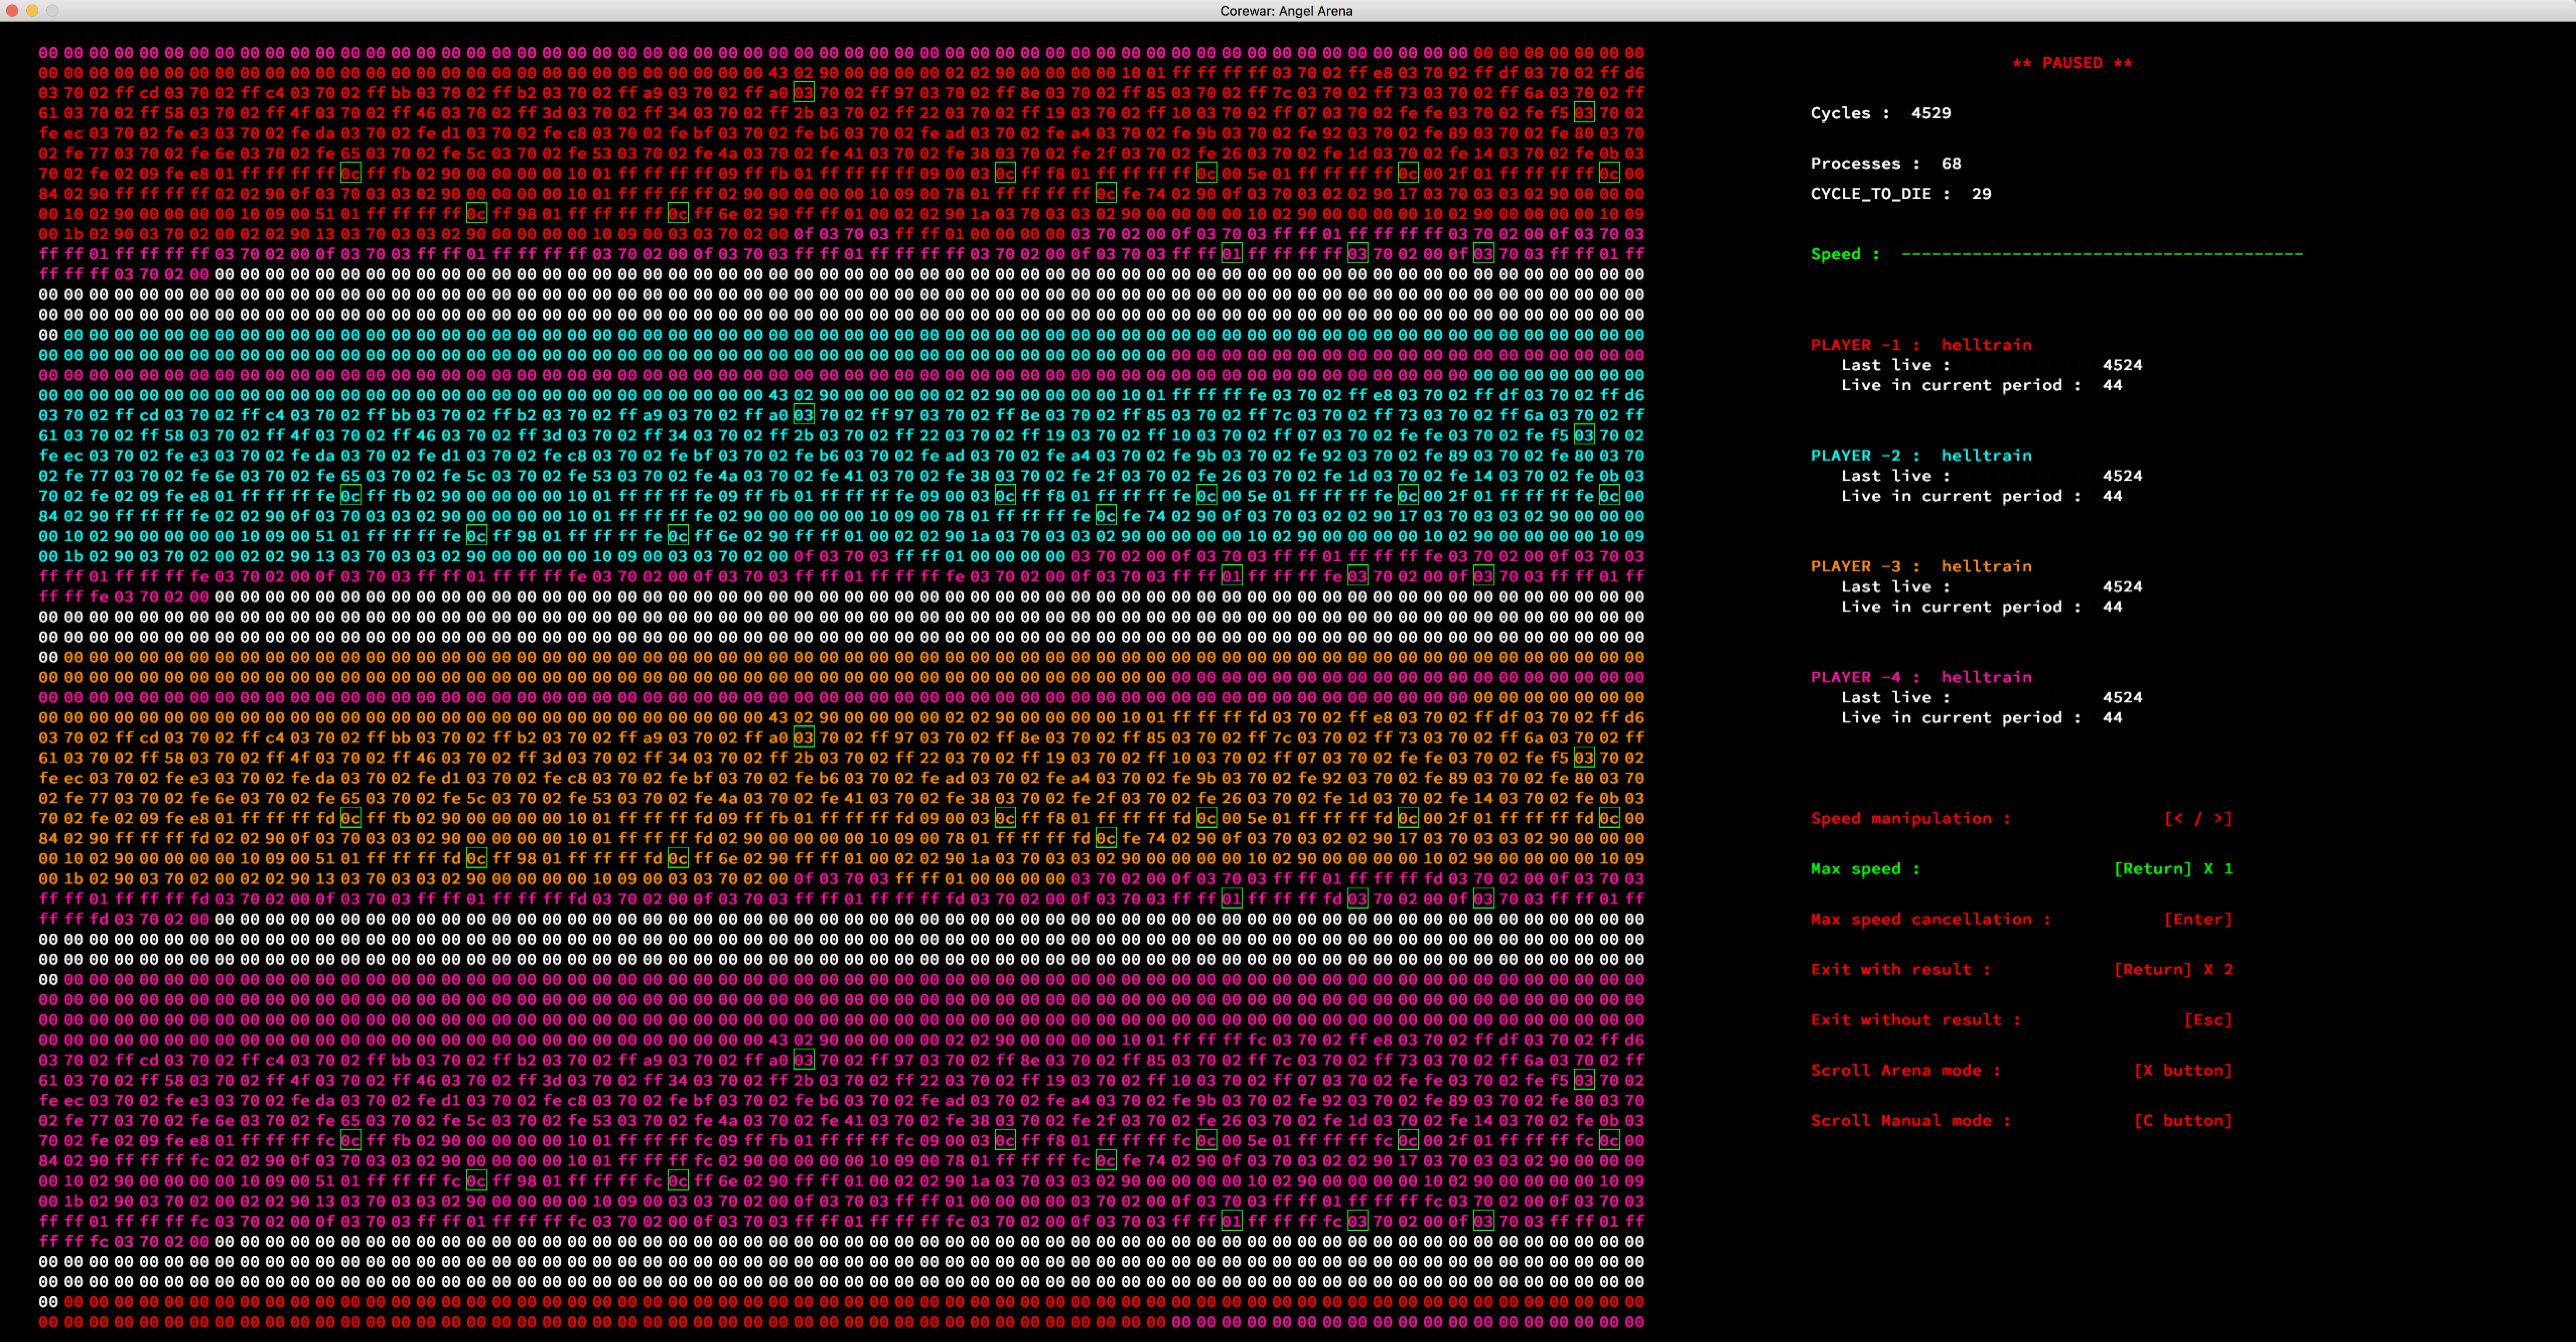This screenshot has width=2576, height=1342.
Task: Click the green Speed dashed bar
Action: (2101, 254)
